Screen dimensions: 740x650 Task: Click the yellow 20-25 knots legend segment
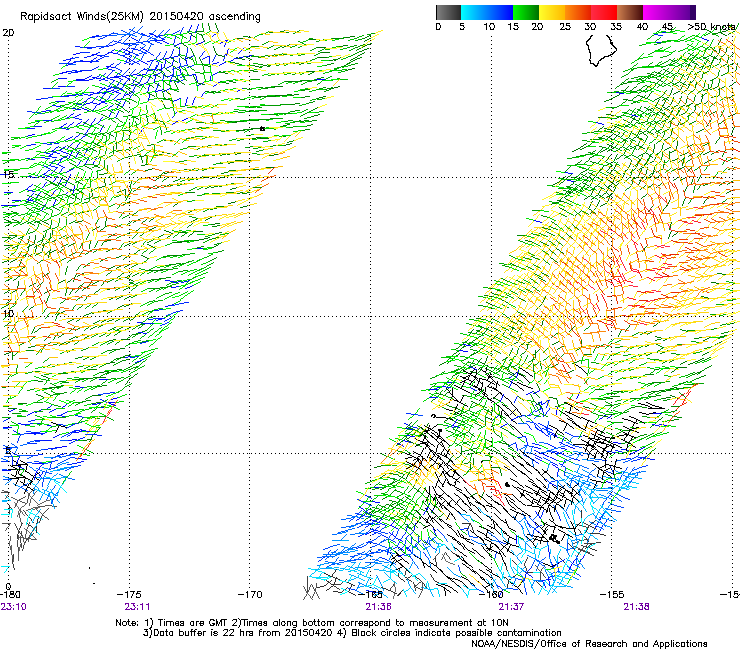pyautogui.click(x=552, y=12)
